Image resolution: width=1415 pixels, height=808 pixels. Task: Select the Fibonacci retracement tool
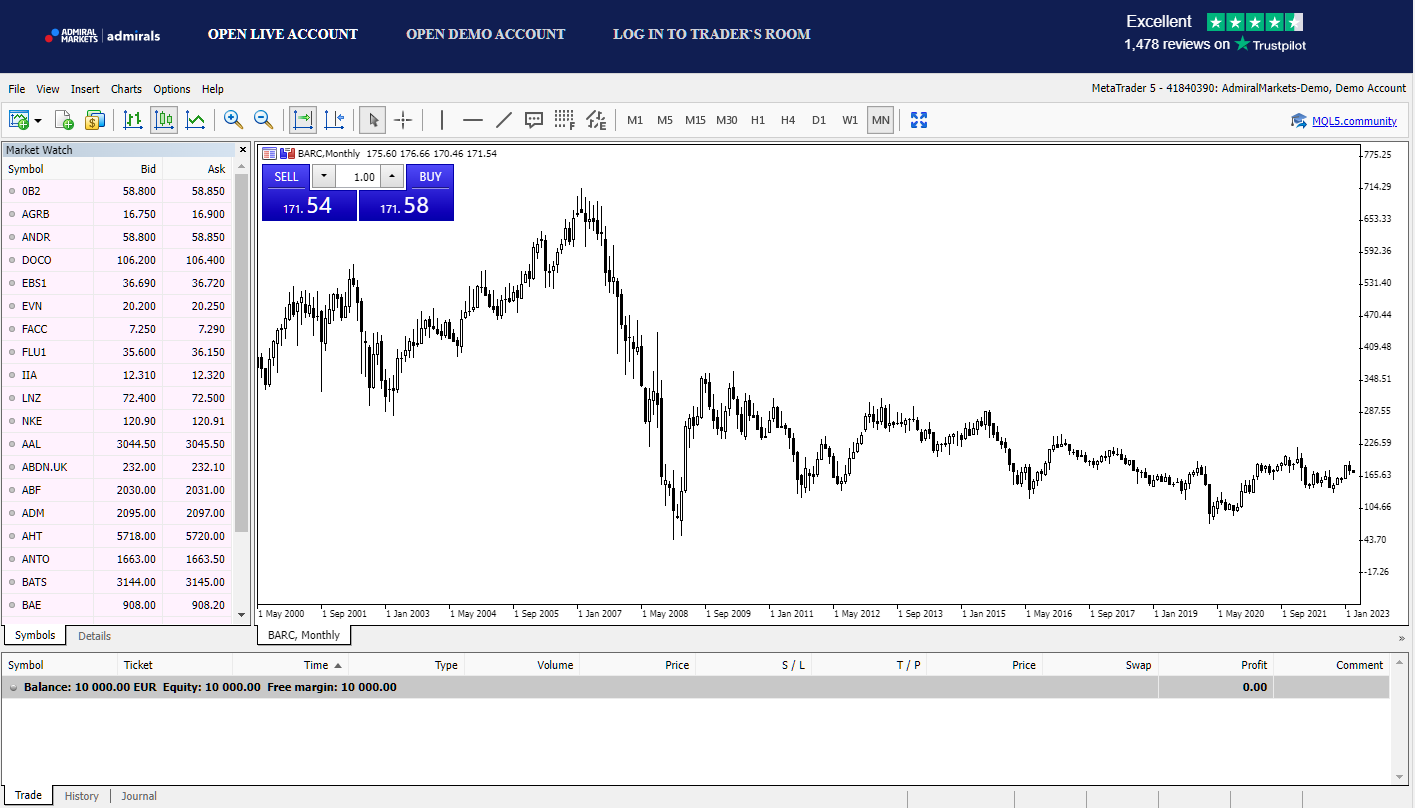tap(565, 120)
